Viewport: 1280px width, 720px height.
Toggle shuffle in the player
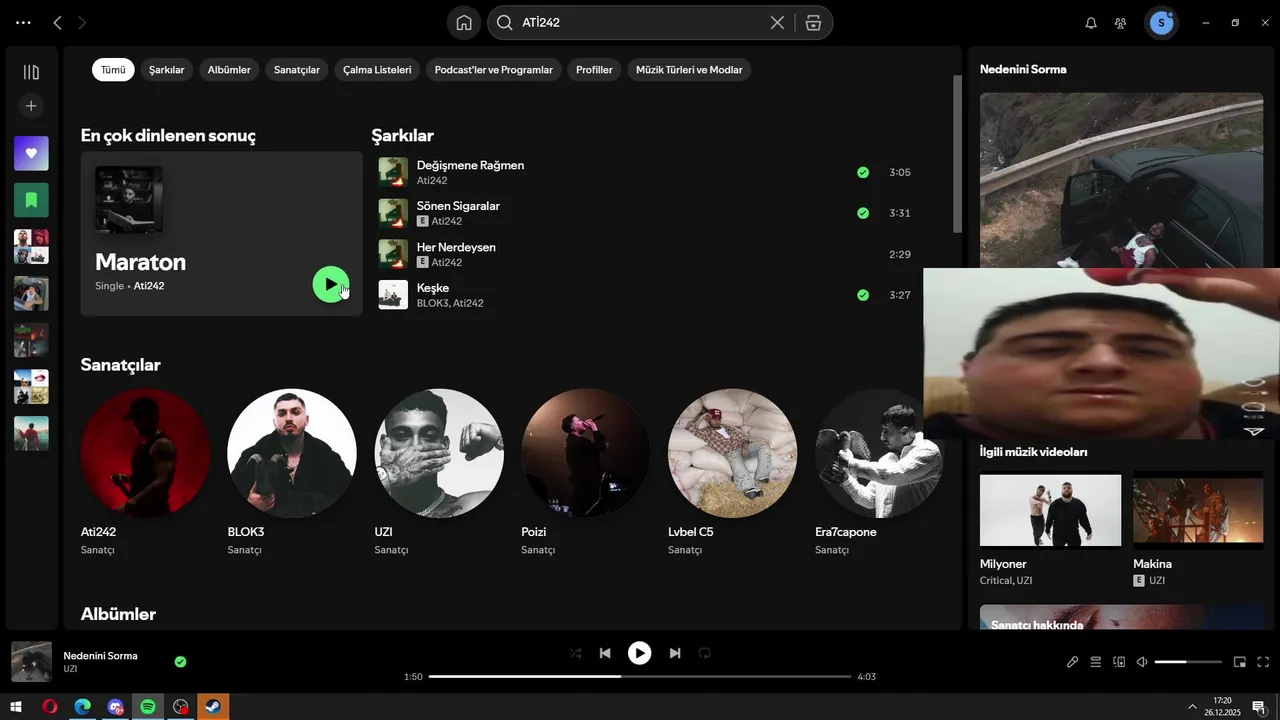pyautogui.click(x=575, y=653)
